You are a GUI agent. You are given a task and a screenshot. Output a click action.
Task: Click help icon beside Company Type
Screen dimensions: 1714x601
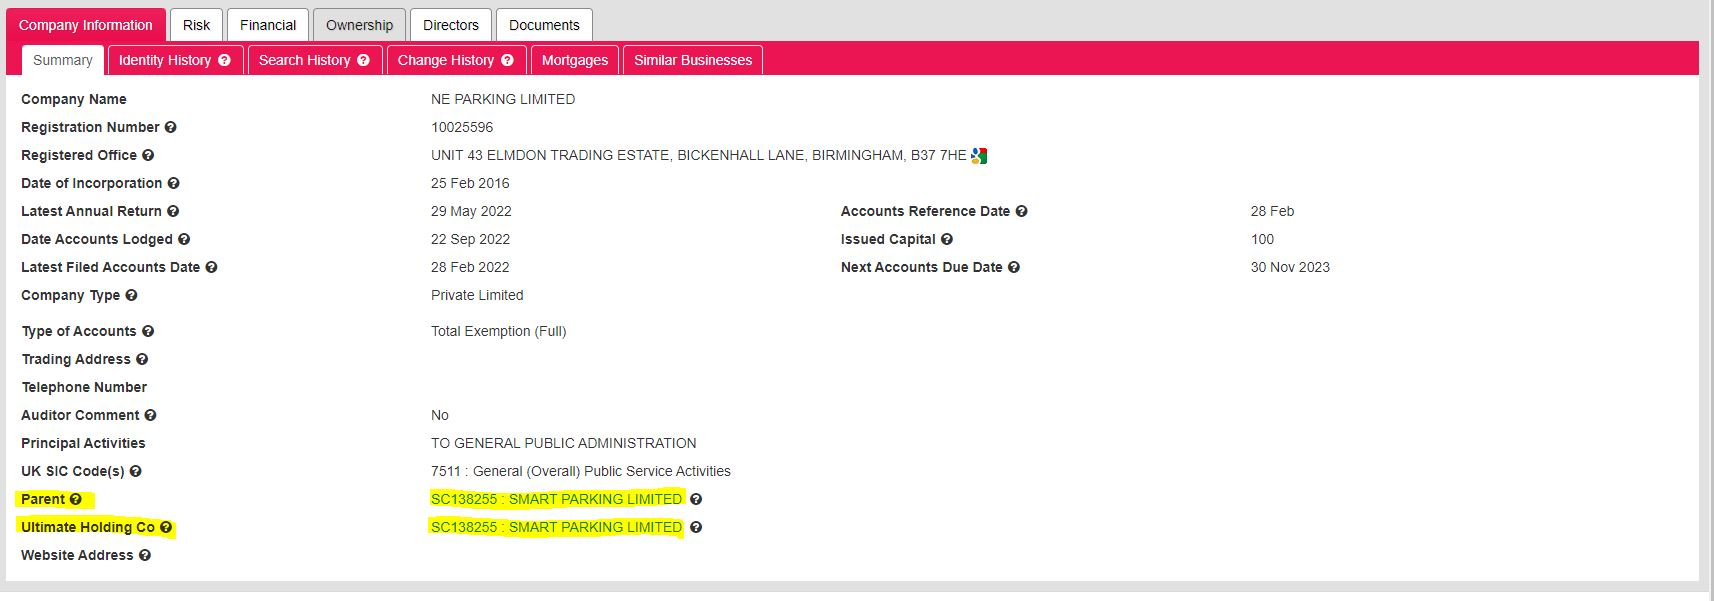coord(132,295)
